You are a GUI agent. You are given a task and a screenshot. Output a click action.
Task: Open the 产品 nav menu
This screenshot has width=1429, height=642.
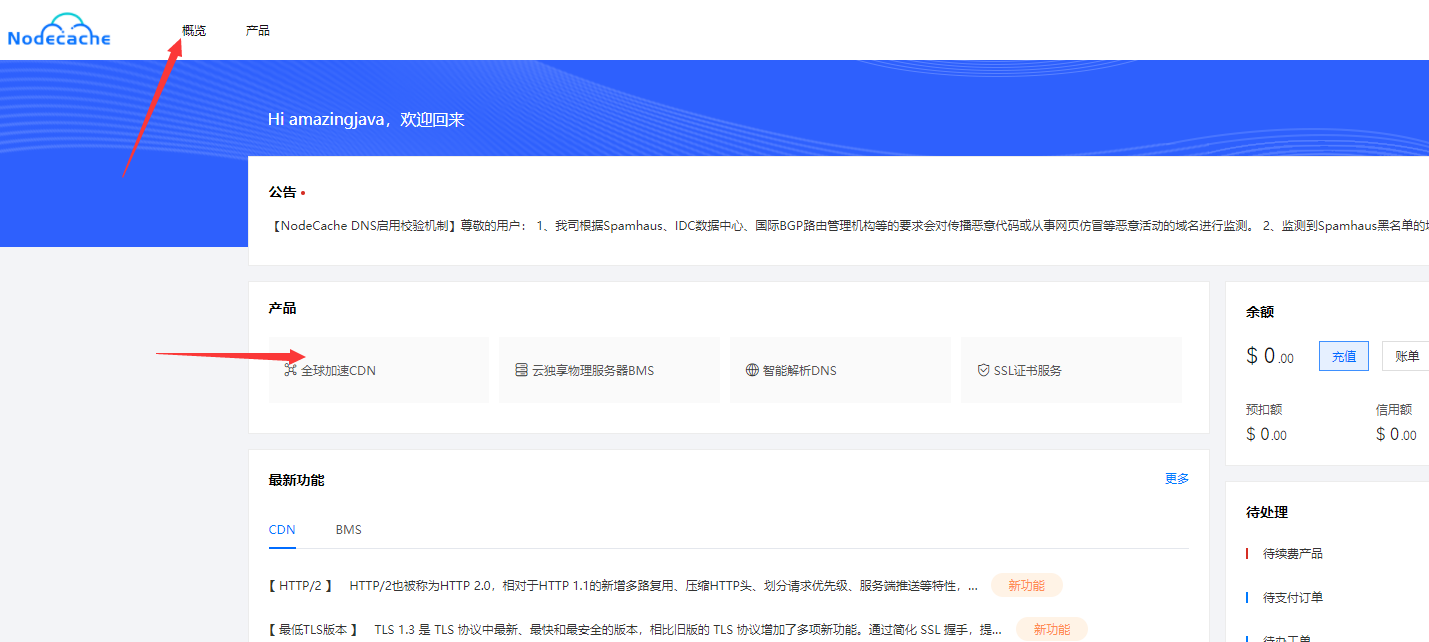258,30
